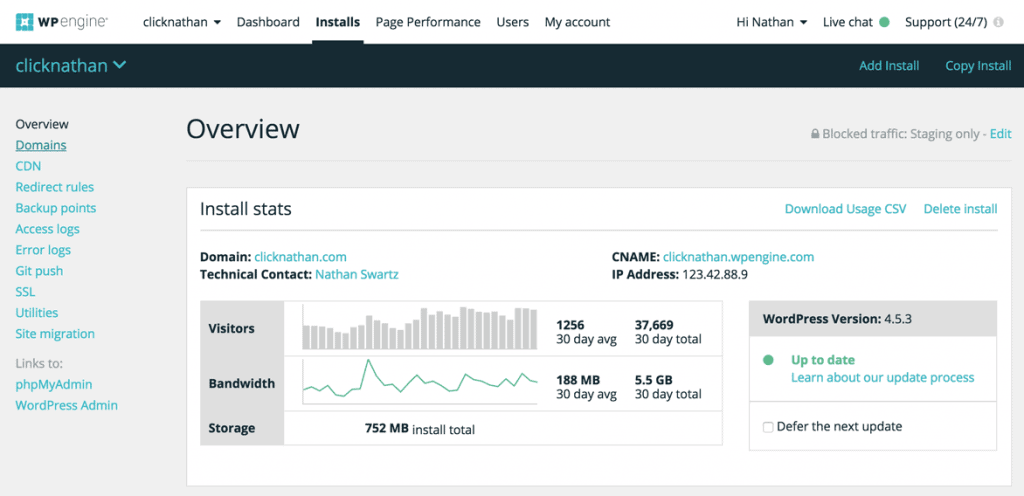Open Git push in sidebar
This screenshot has height=496, width=1024.
click(39, 271)
